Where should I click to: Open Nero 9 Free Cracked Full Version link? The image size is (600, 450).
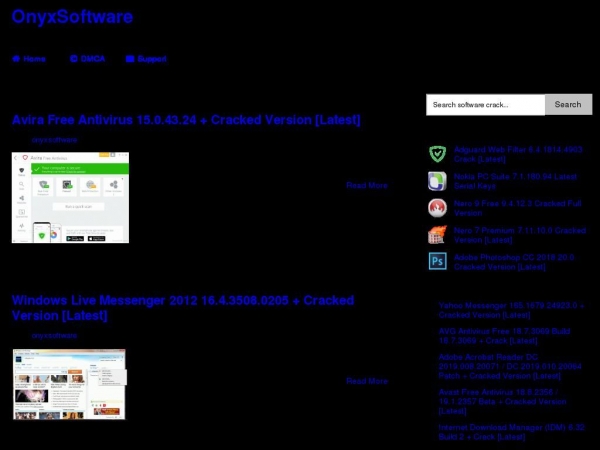[x=517, y=208]
